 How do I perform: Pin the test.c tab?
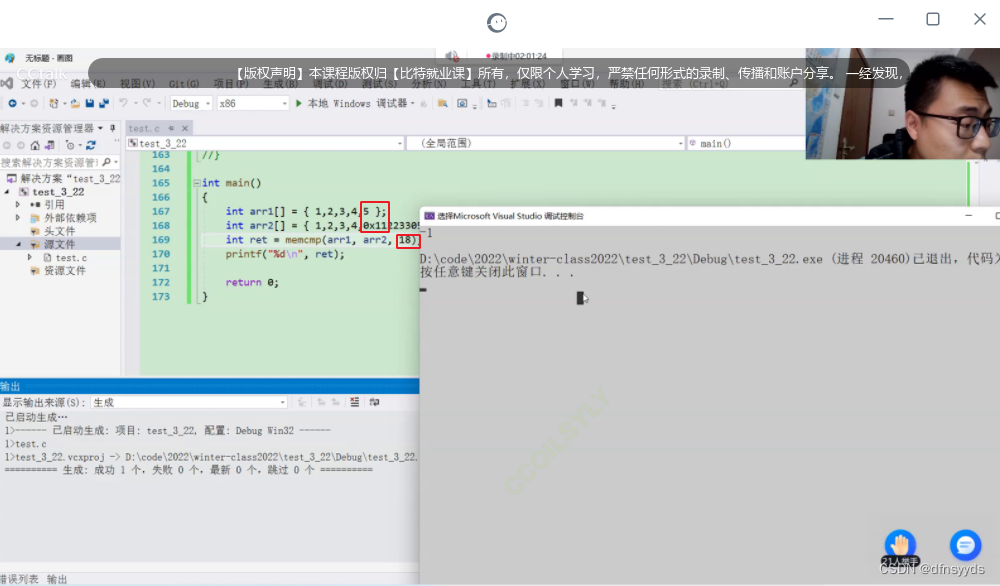click(x=170, y=128)
